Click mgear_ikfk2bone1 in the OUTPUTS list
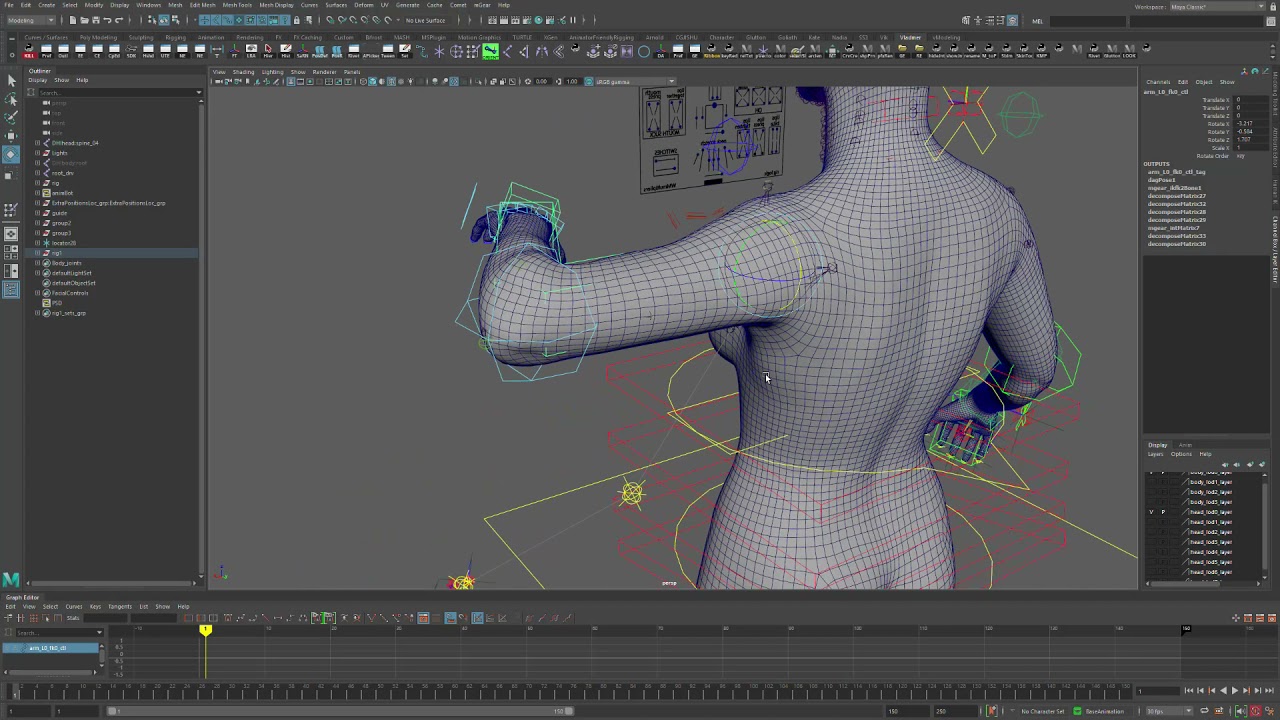The image size is (1280, 720). pos(1174,188)
